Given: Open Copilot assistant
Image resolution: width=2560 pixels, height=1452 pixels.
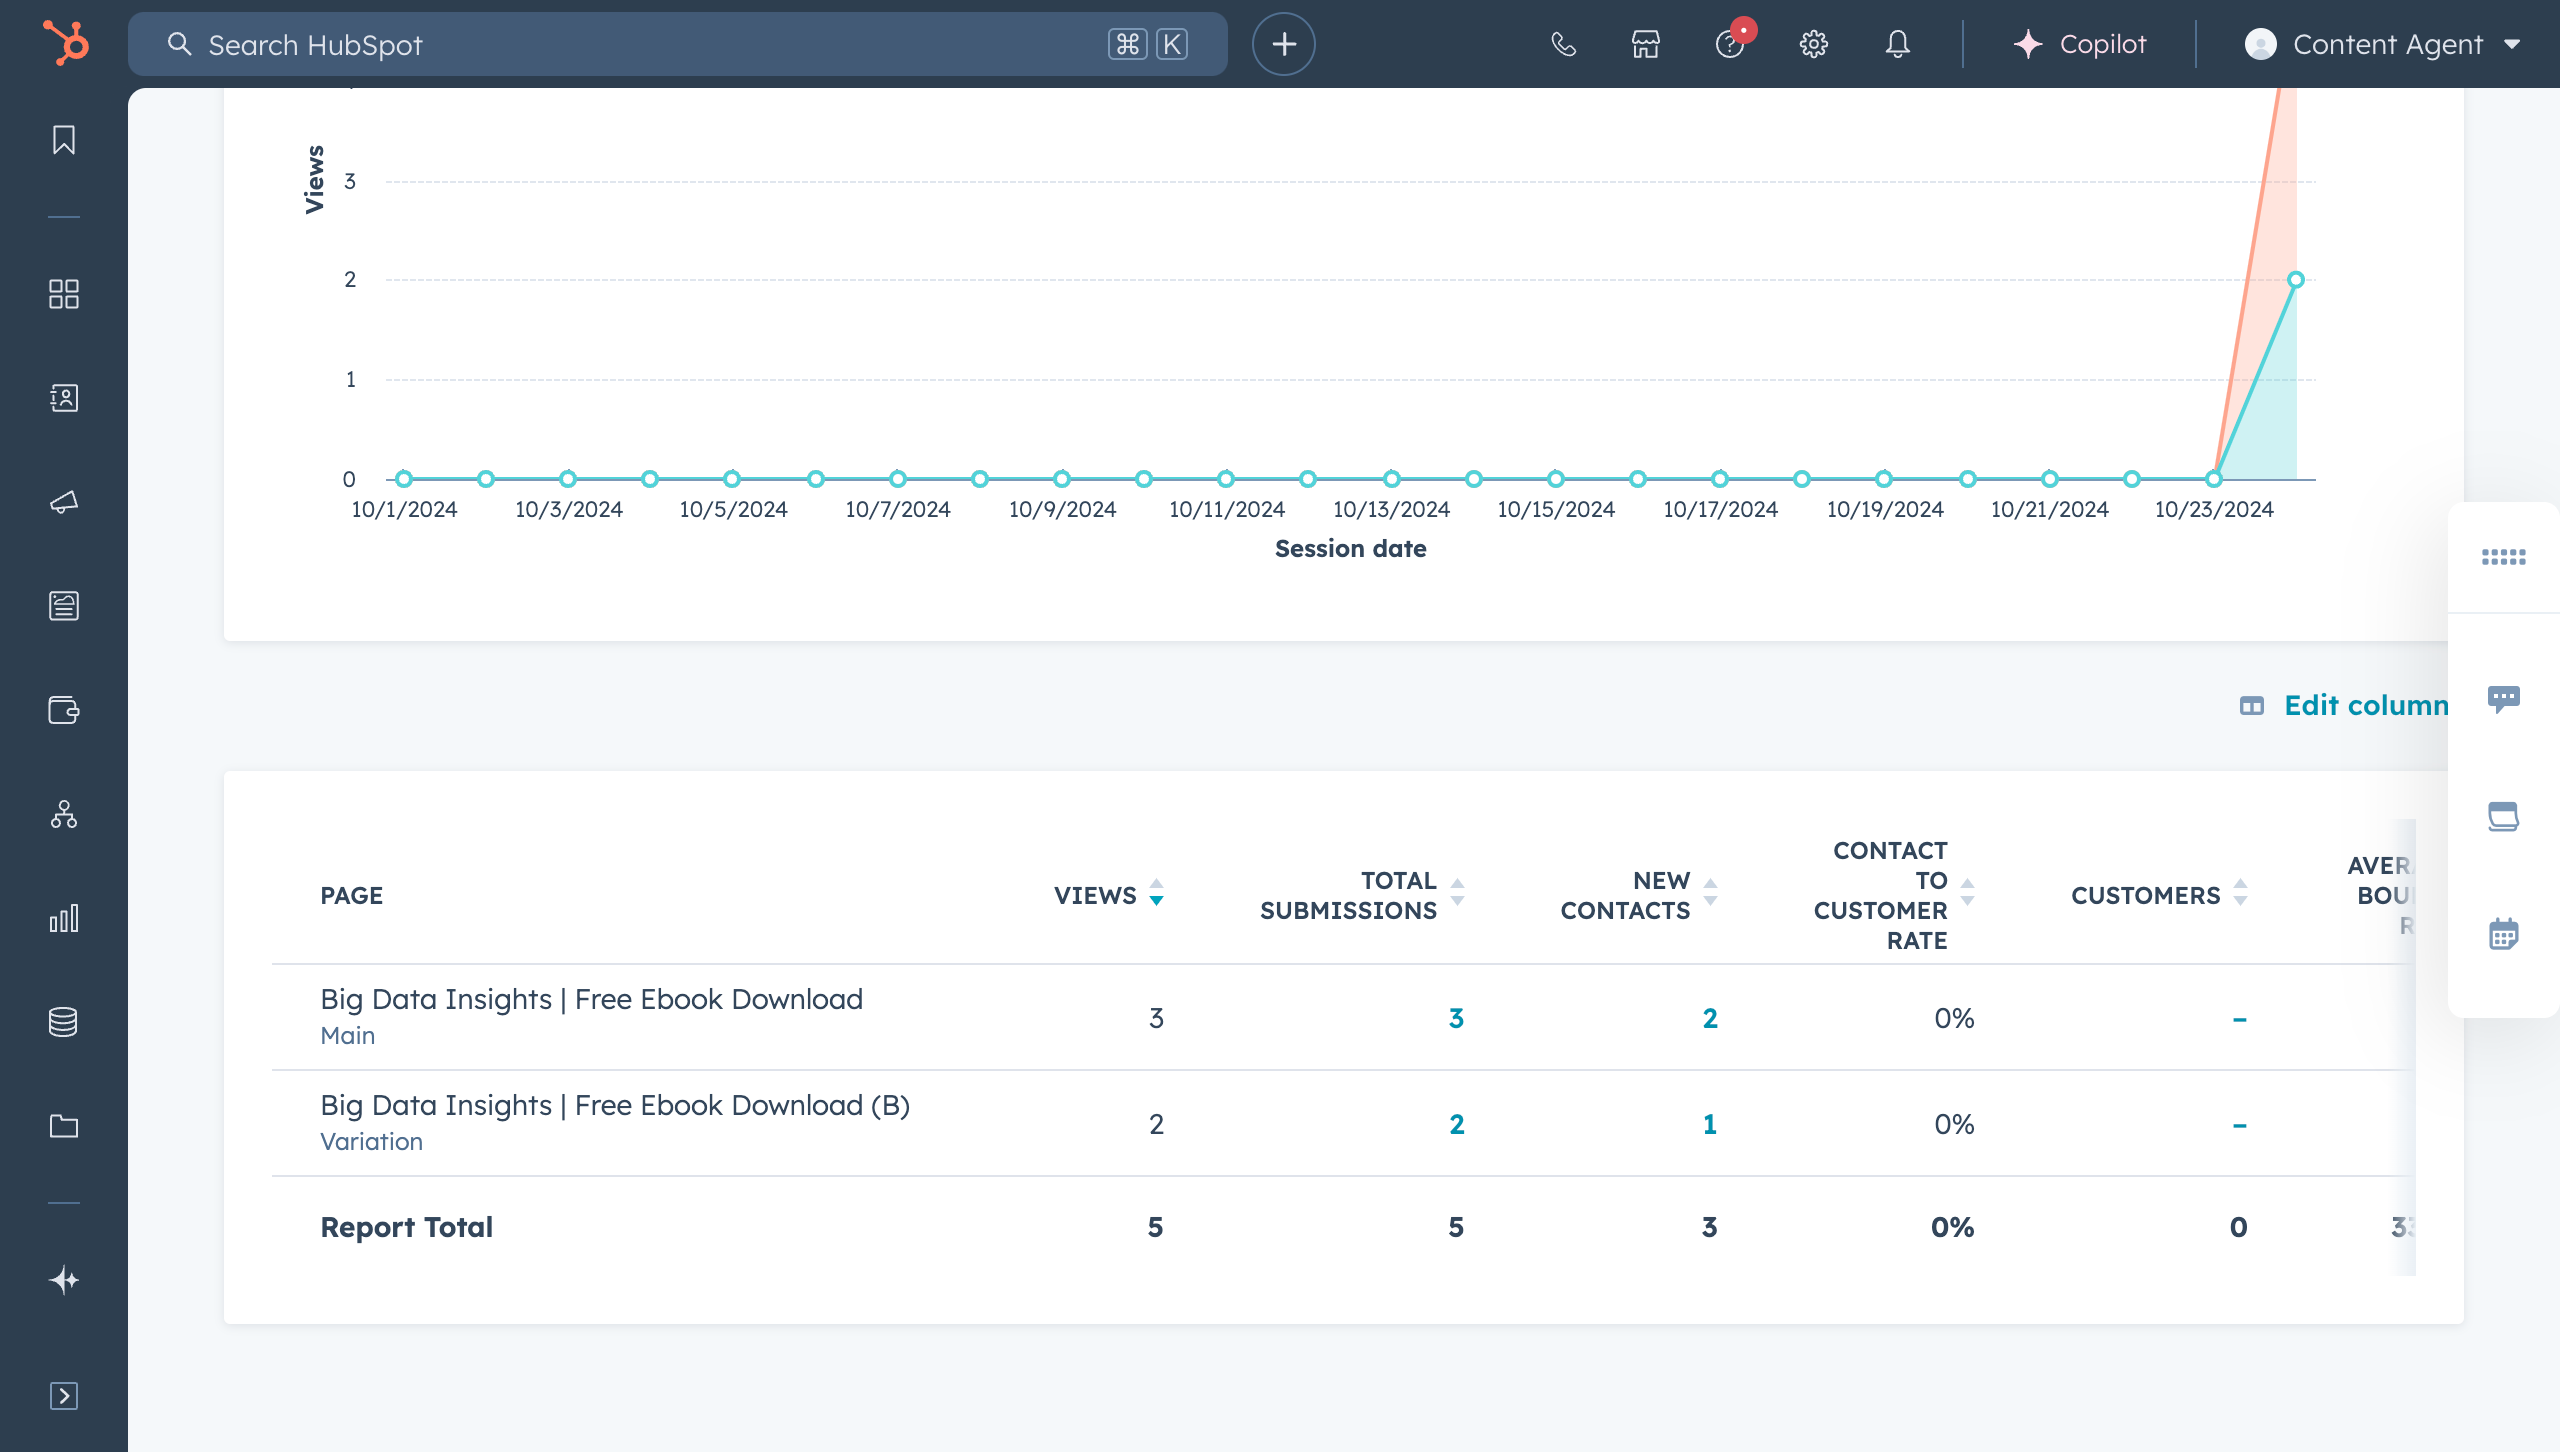Looking at the screenshot, I should point(2080,44).
